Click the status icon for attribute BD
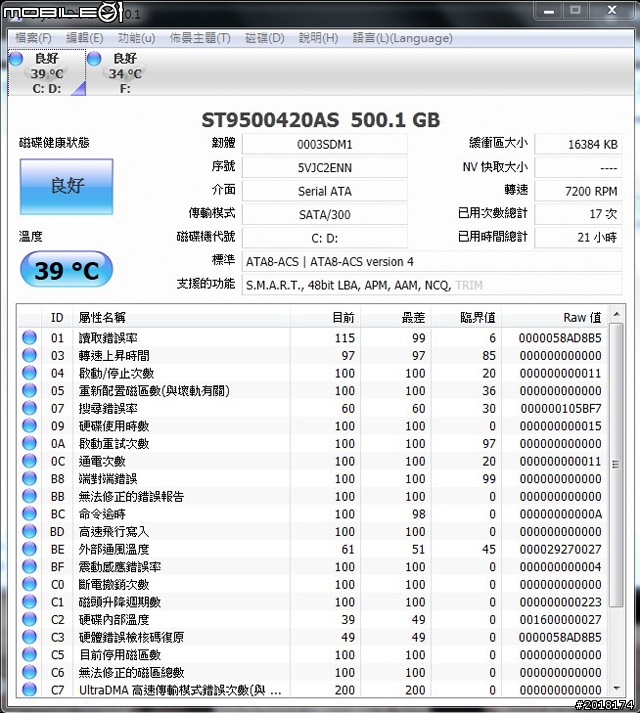 29,531
